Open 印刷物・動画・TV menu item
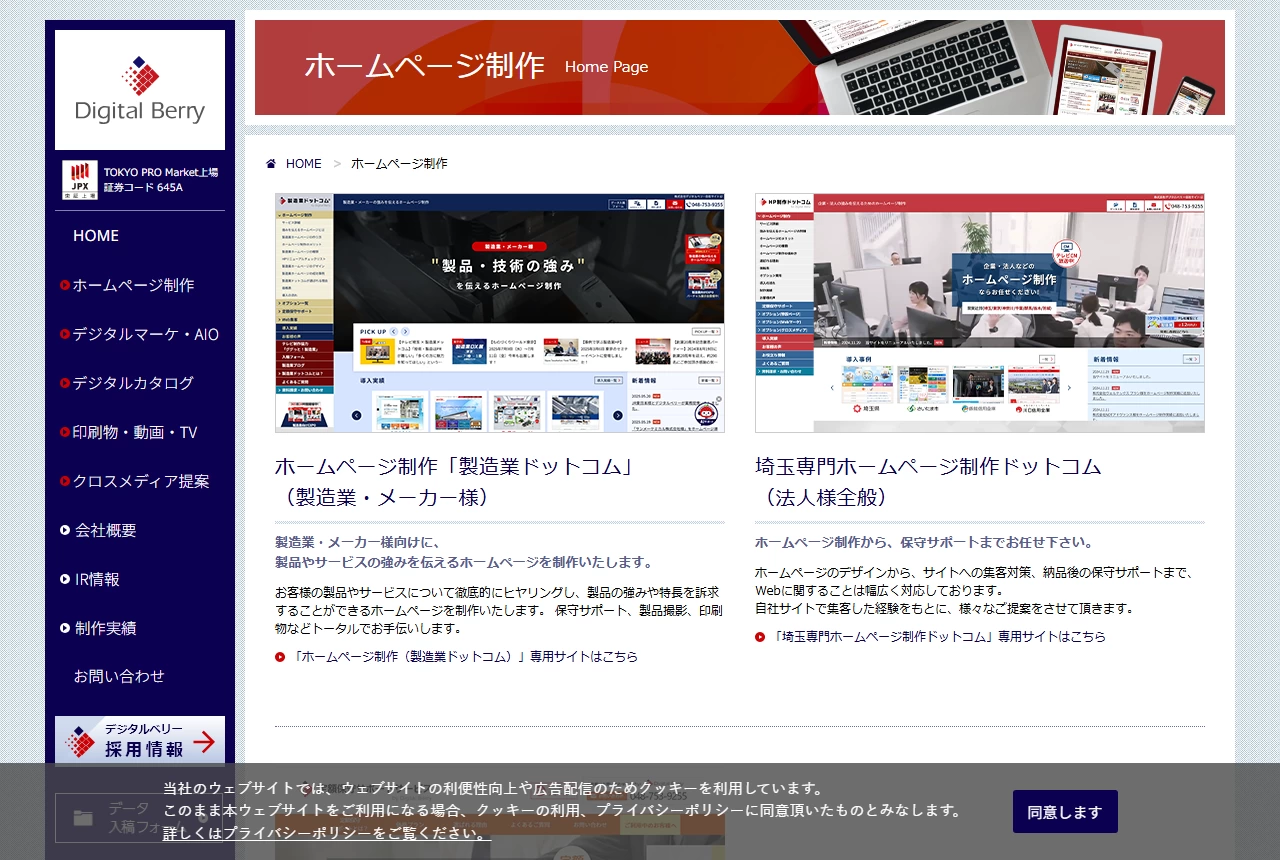Viewport: 1280px width, 860px height. (x=135, y=432)
